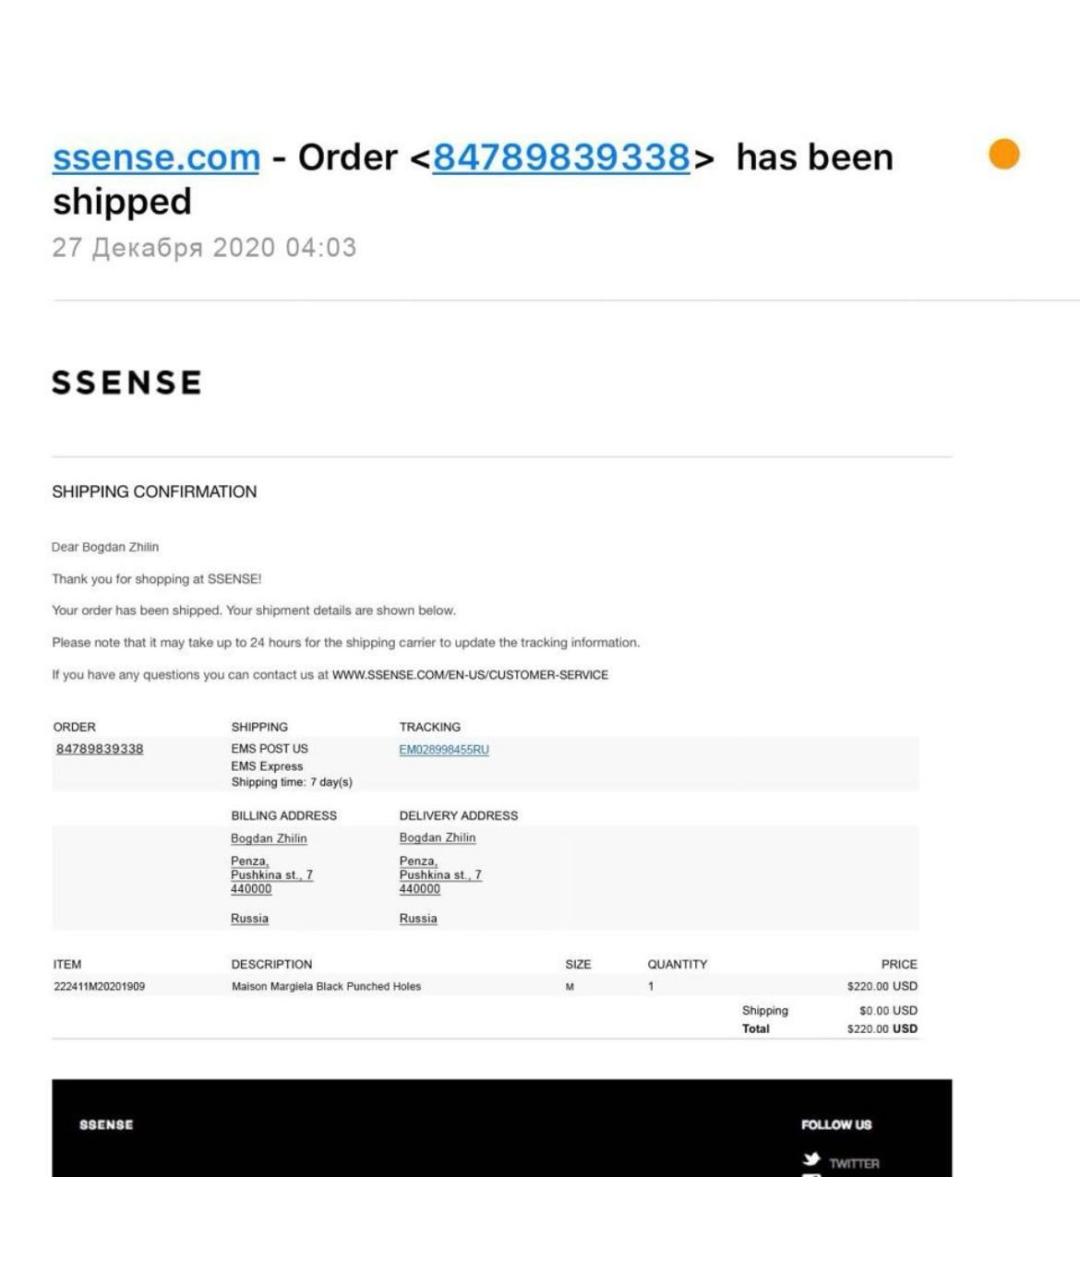
Task: Open the customer service URL link
Action: 470,675
